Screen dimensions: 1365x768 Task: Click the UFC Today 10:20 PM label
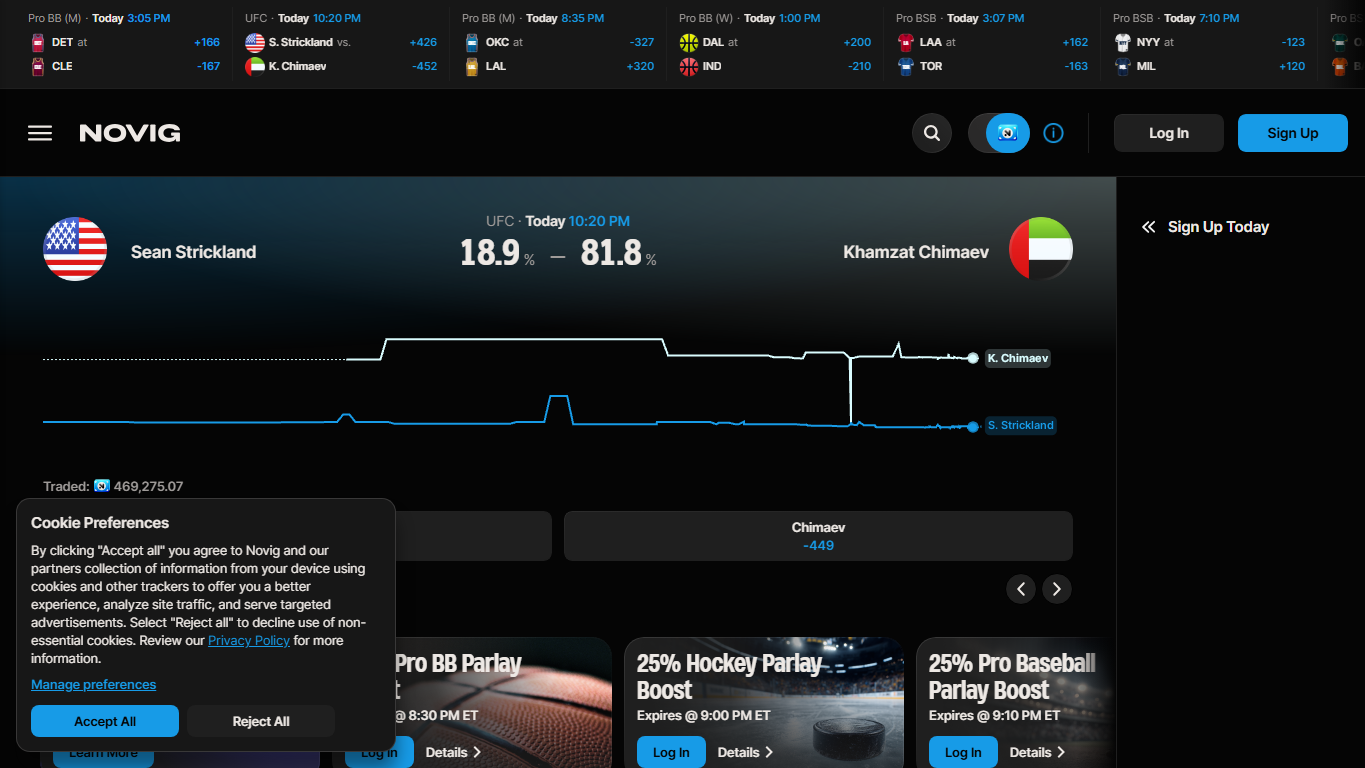558,221
